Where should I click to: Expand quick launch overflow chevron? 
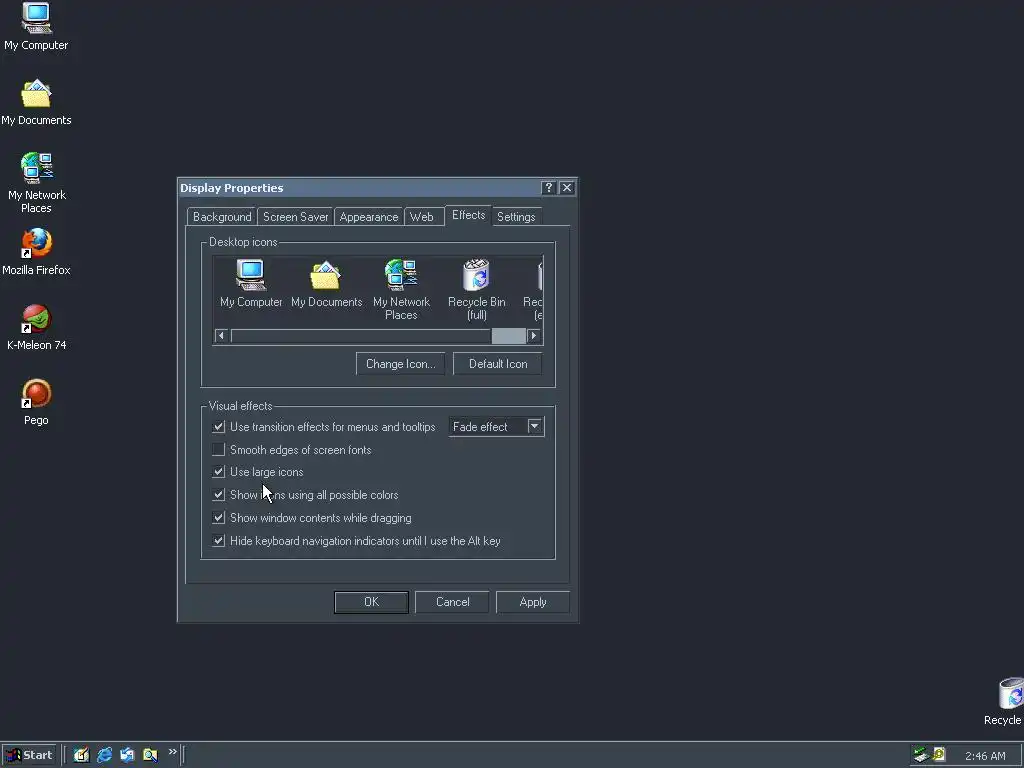172,752
